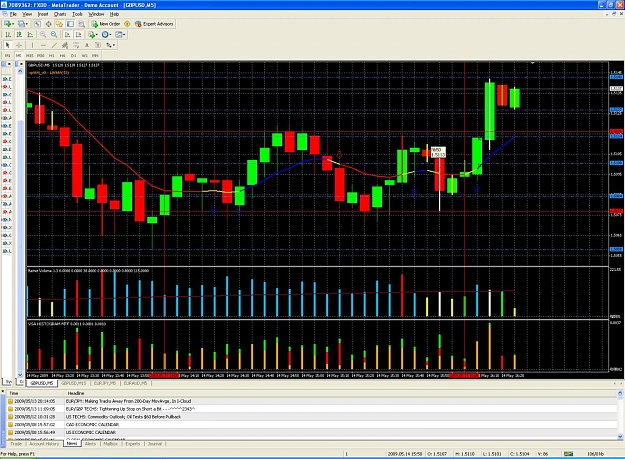Open the Strategy Tester icon
The height and width of the screenshot is (459, 625).
(x=81, y=24)
